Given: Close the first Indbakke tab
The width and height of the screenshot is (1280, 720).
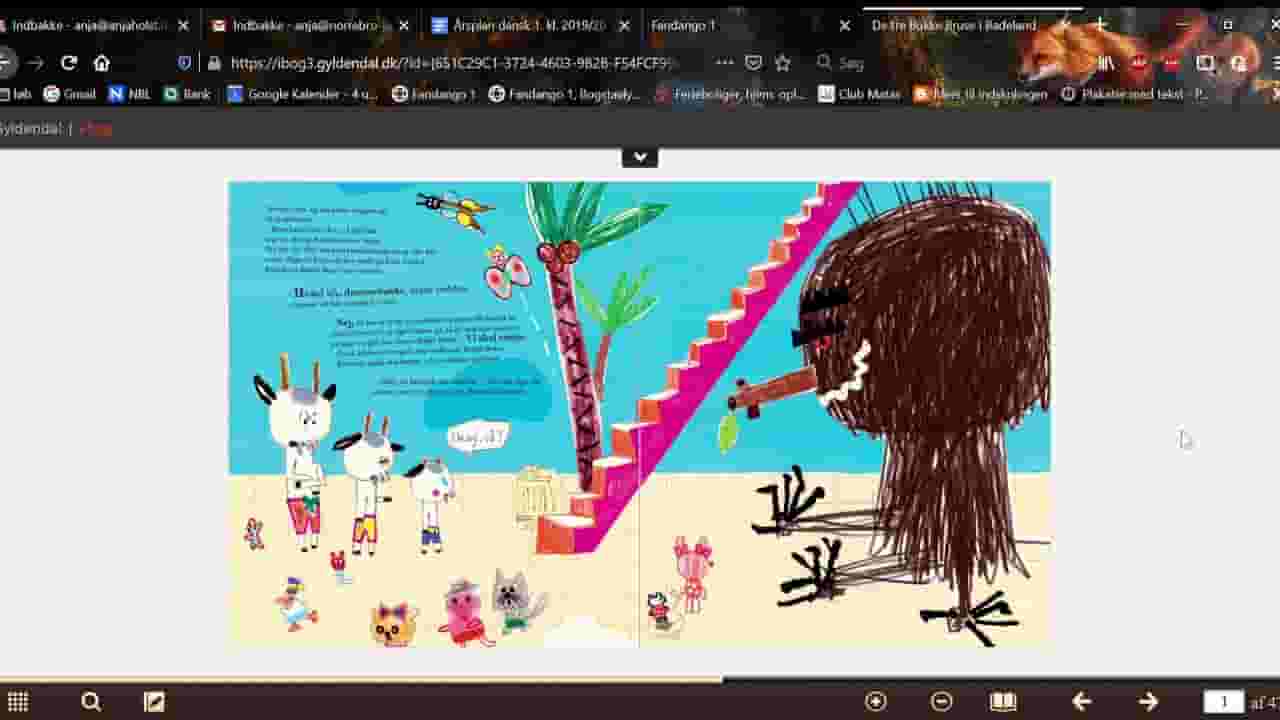Looking at the screenshot, I should (183, 26).
